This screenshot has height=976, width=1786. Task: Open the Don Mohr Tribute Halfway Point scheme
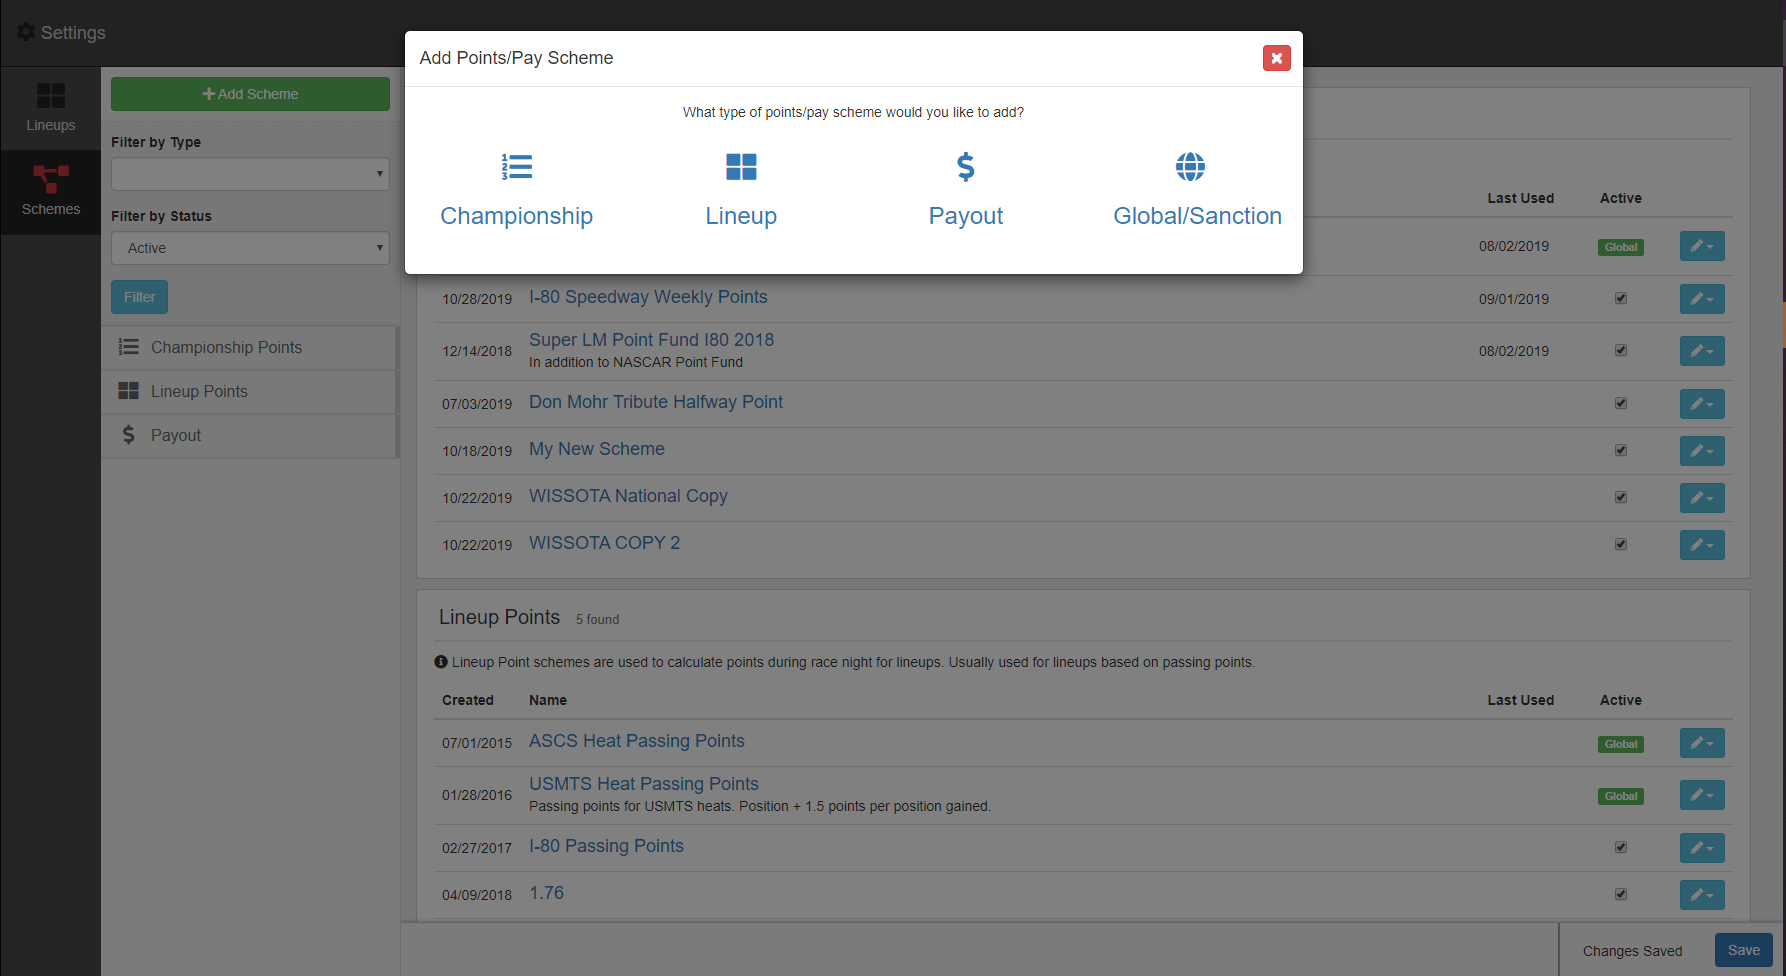pos(655,402)
